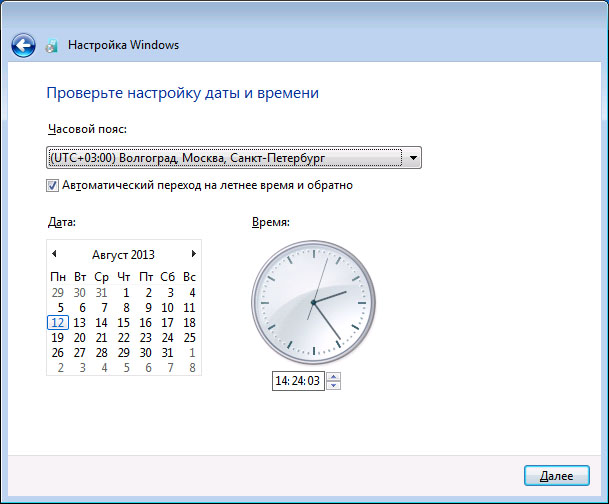609x504 pixels.
Task: Pick August 31 in the calendar
Action: click(167, 353)
